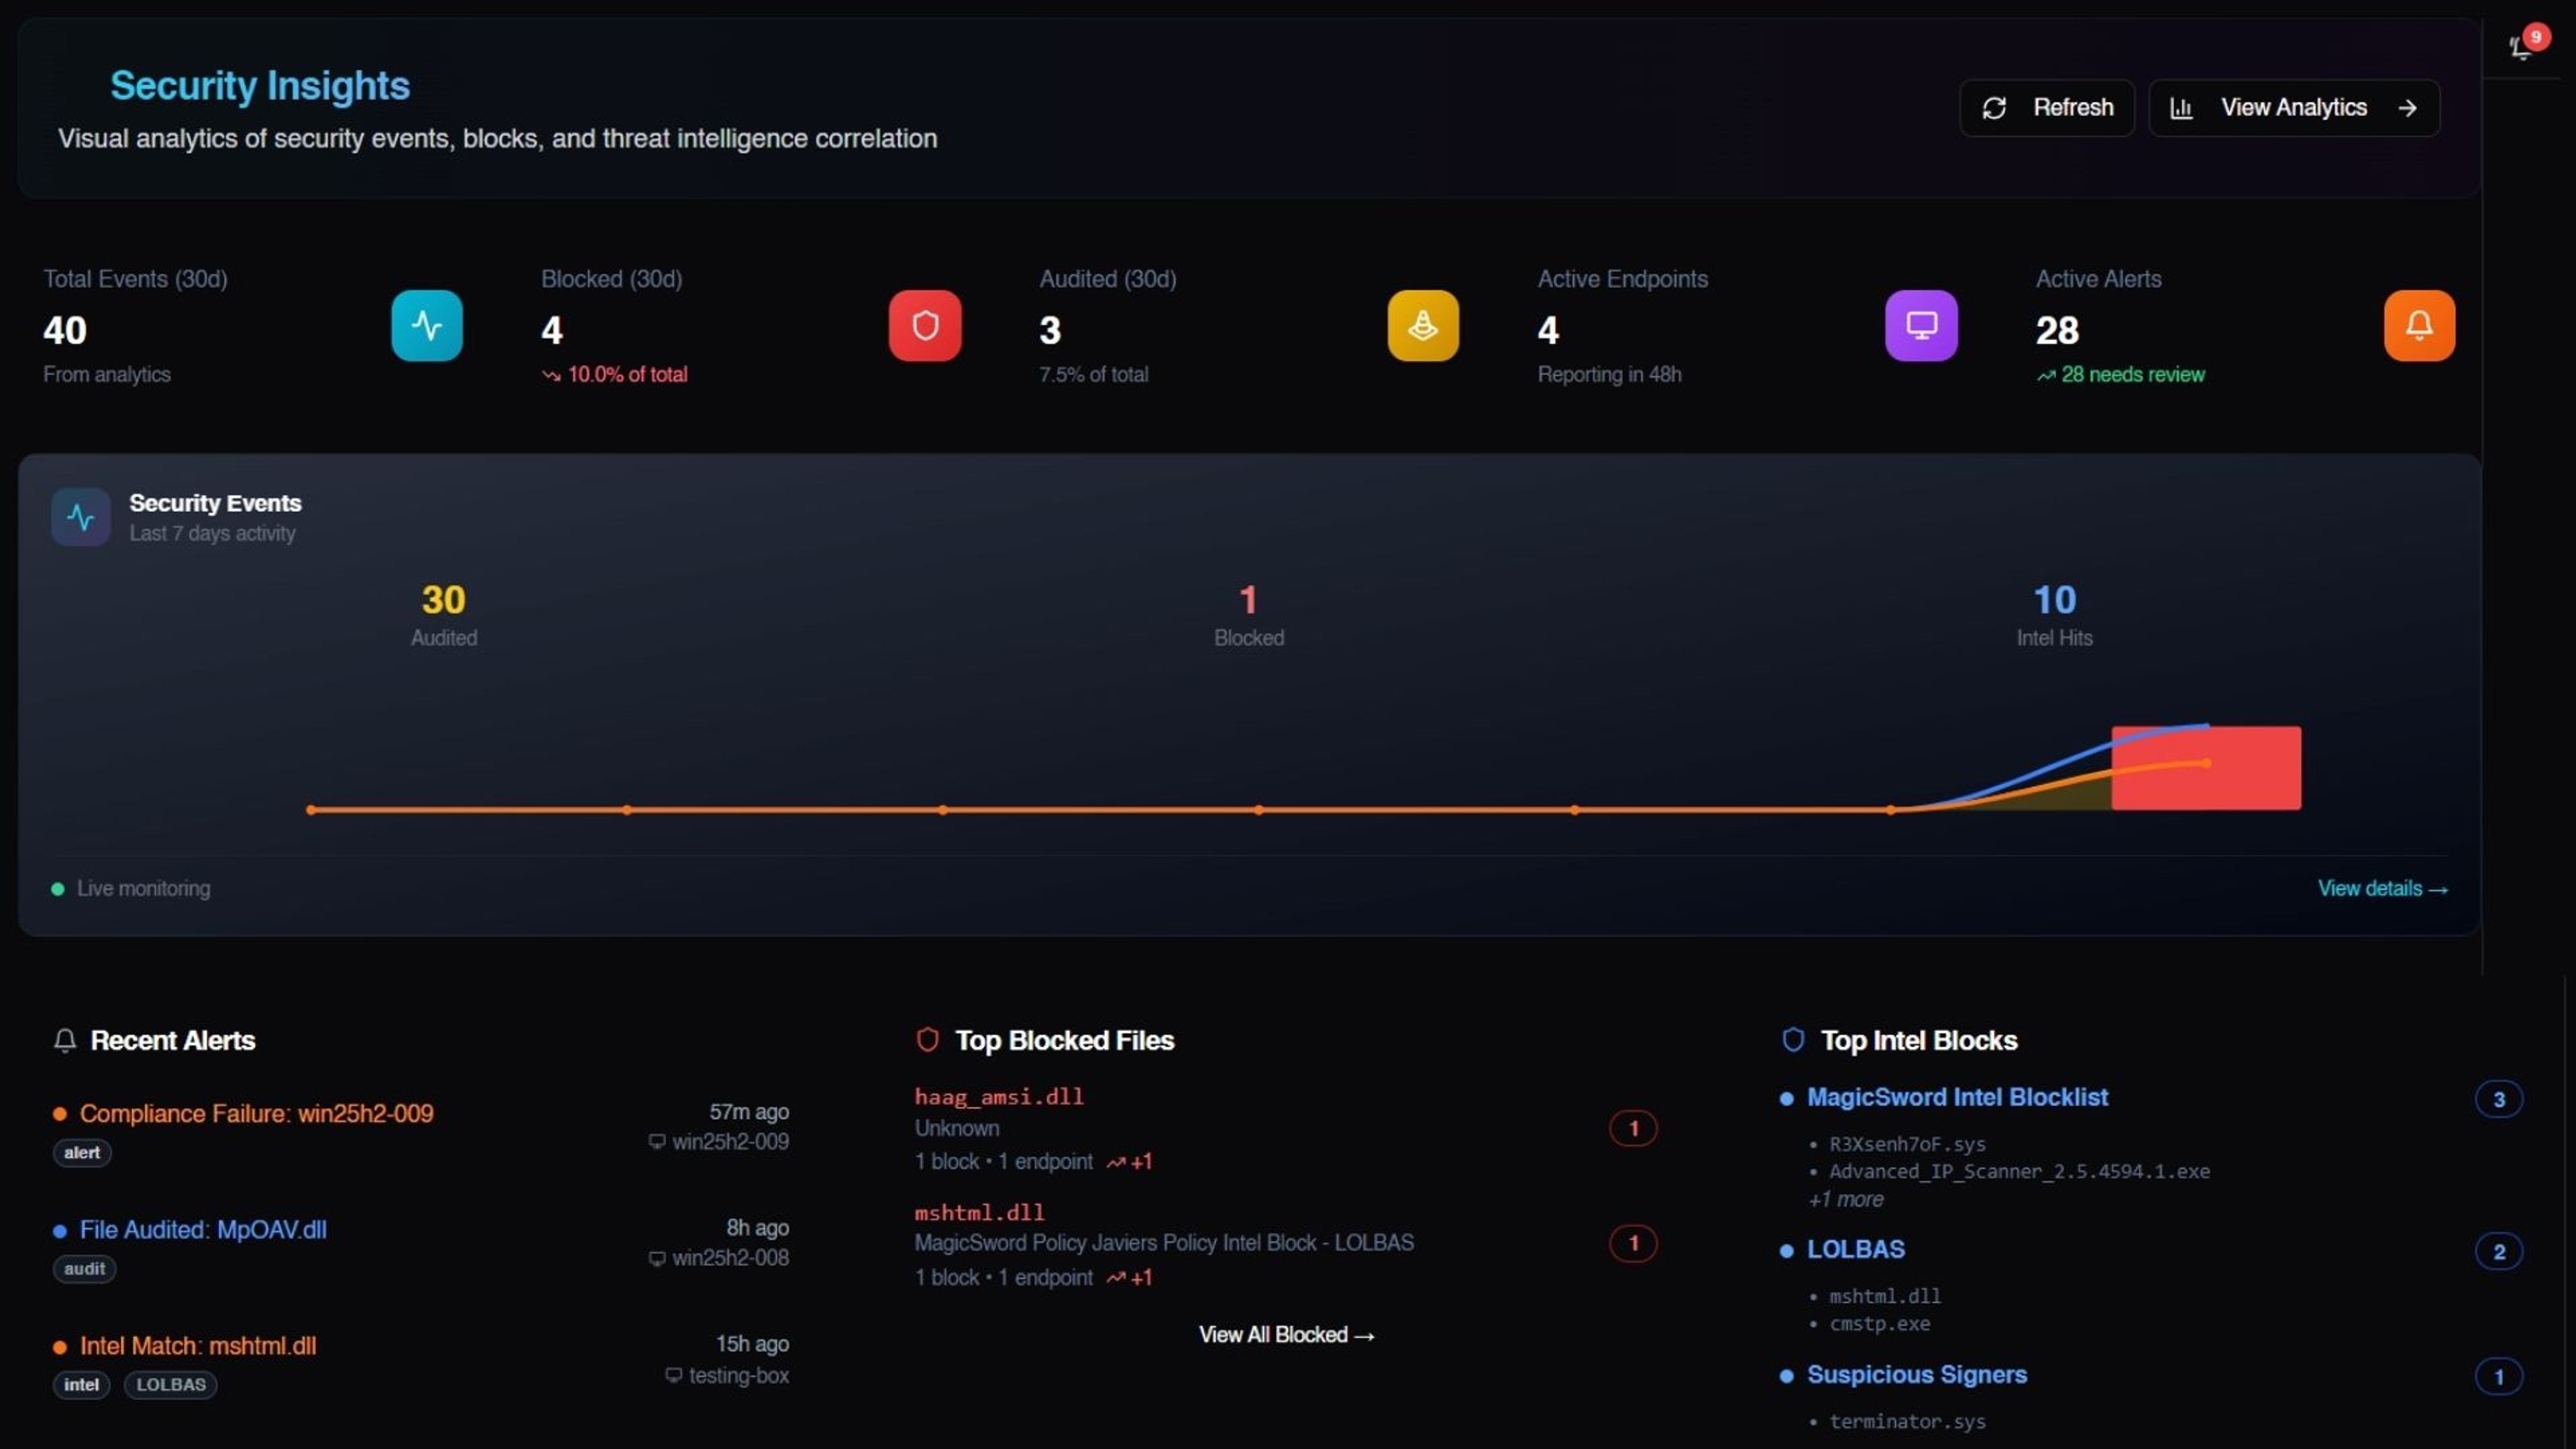The height and width of the screenshot is (1449, 2576).
Task: Click the count badge 1 for mshtml.dll
Action: pos(1633,1243)
